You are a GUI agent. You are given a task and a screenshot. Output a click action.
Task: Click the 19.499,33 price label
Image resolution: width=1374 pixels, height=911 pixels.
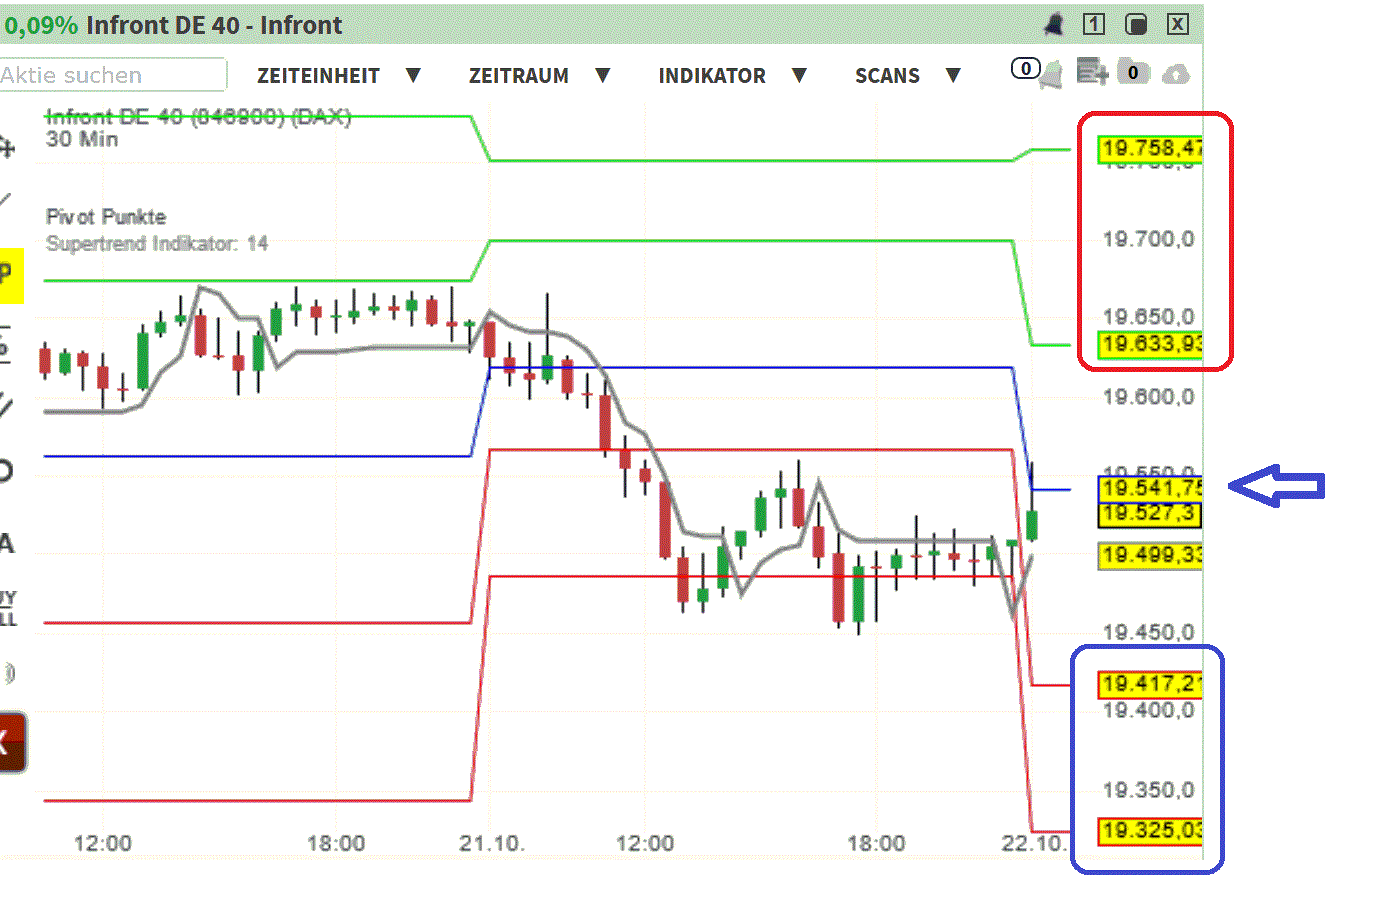[1150, 555]
